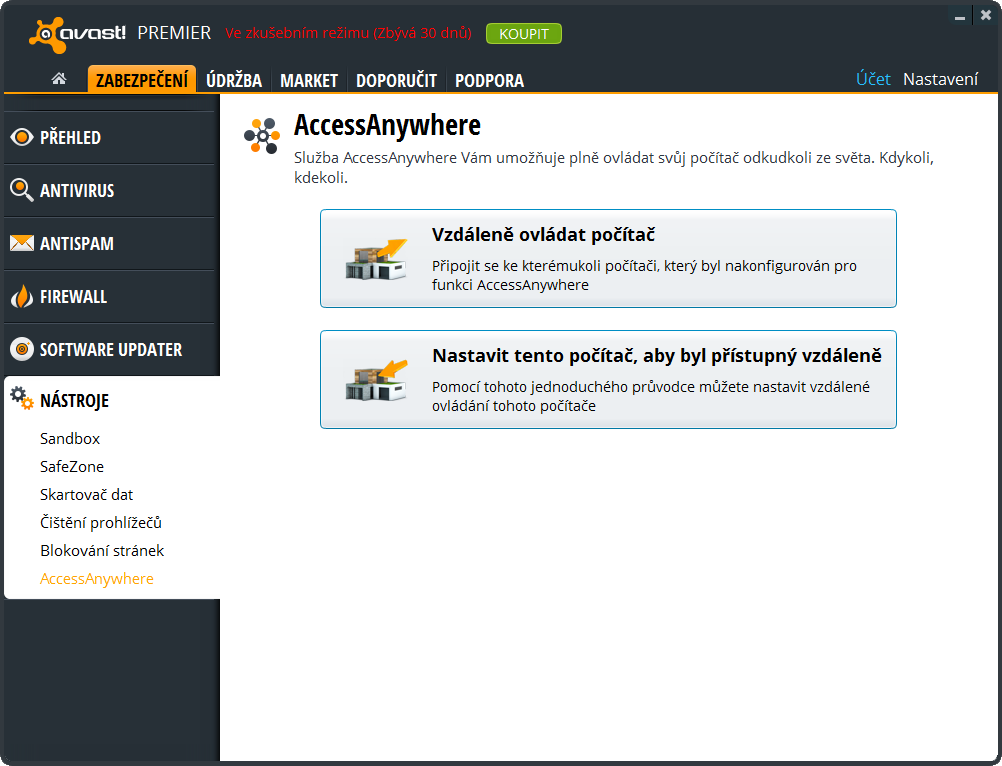Click the Nástroje gears icon
The width and height of the screenshot is (1002, 766).
point(22,398)
